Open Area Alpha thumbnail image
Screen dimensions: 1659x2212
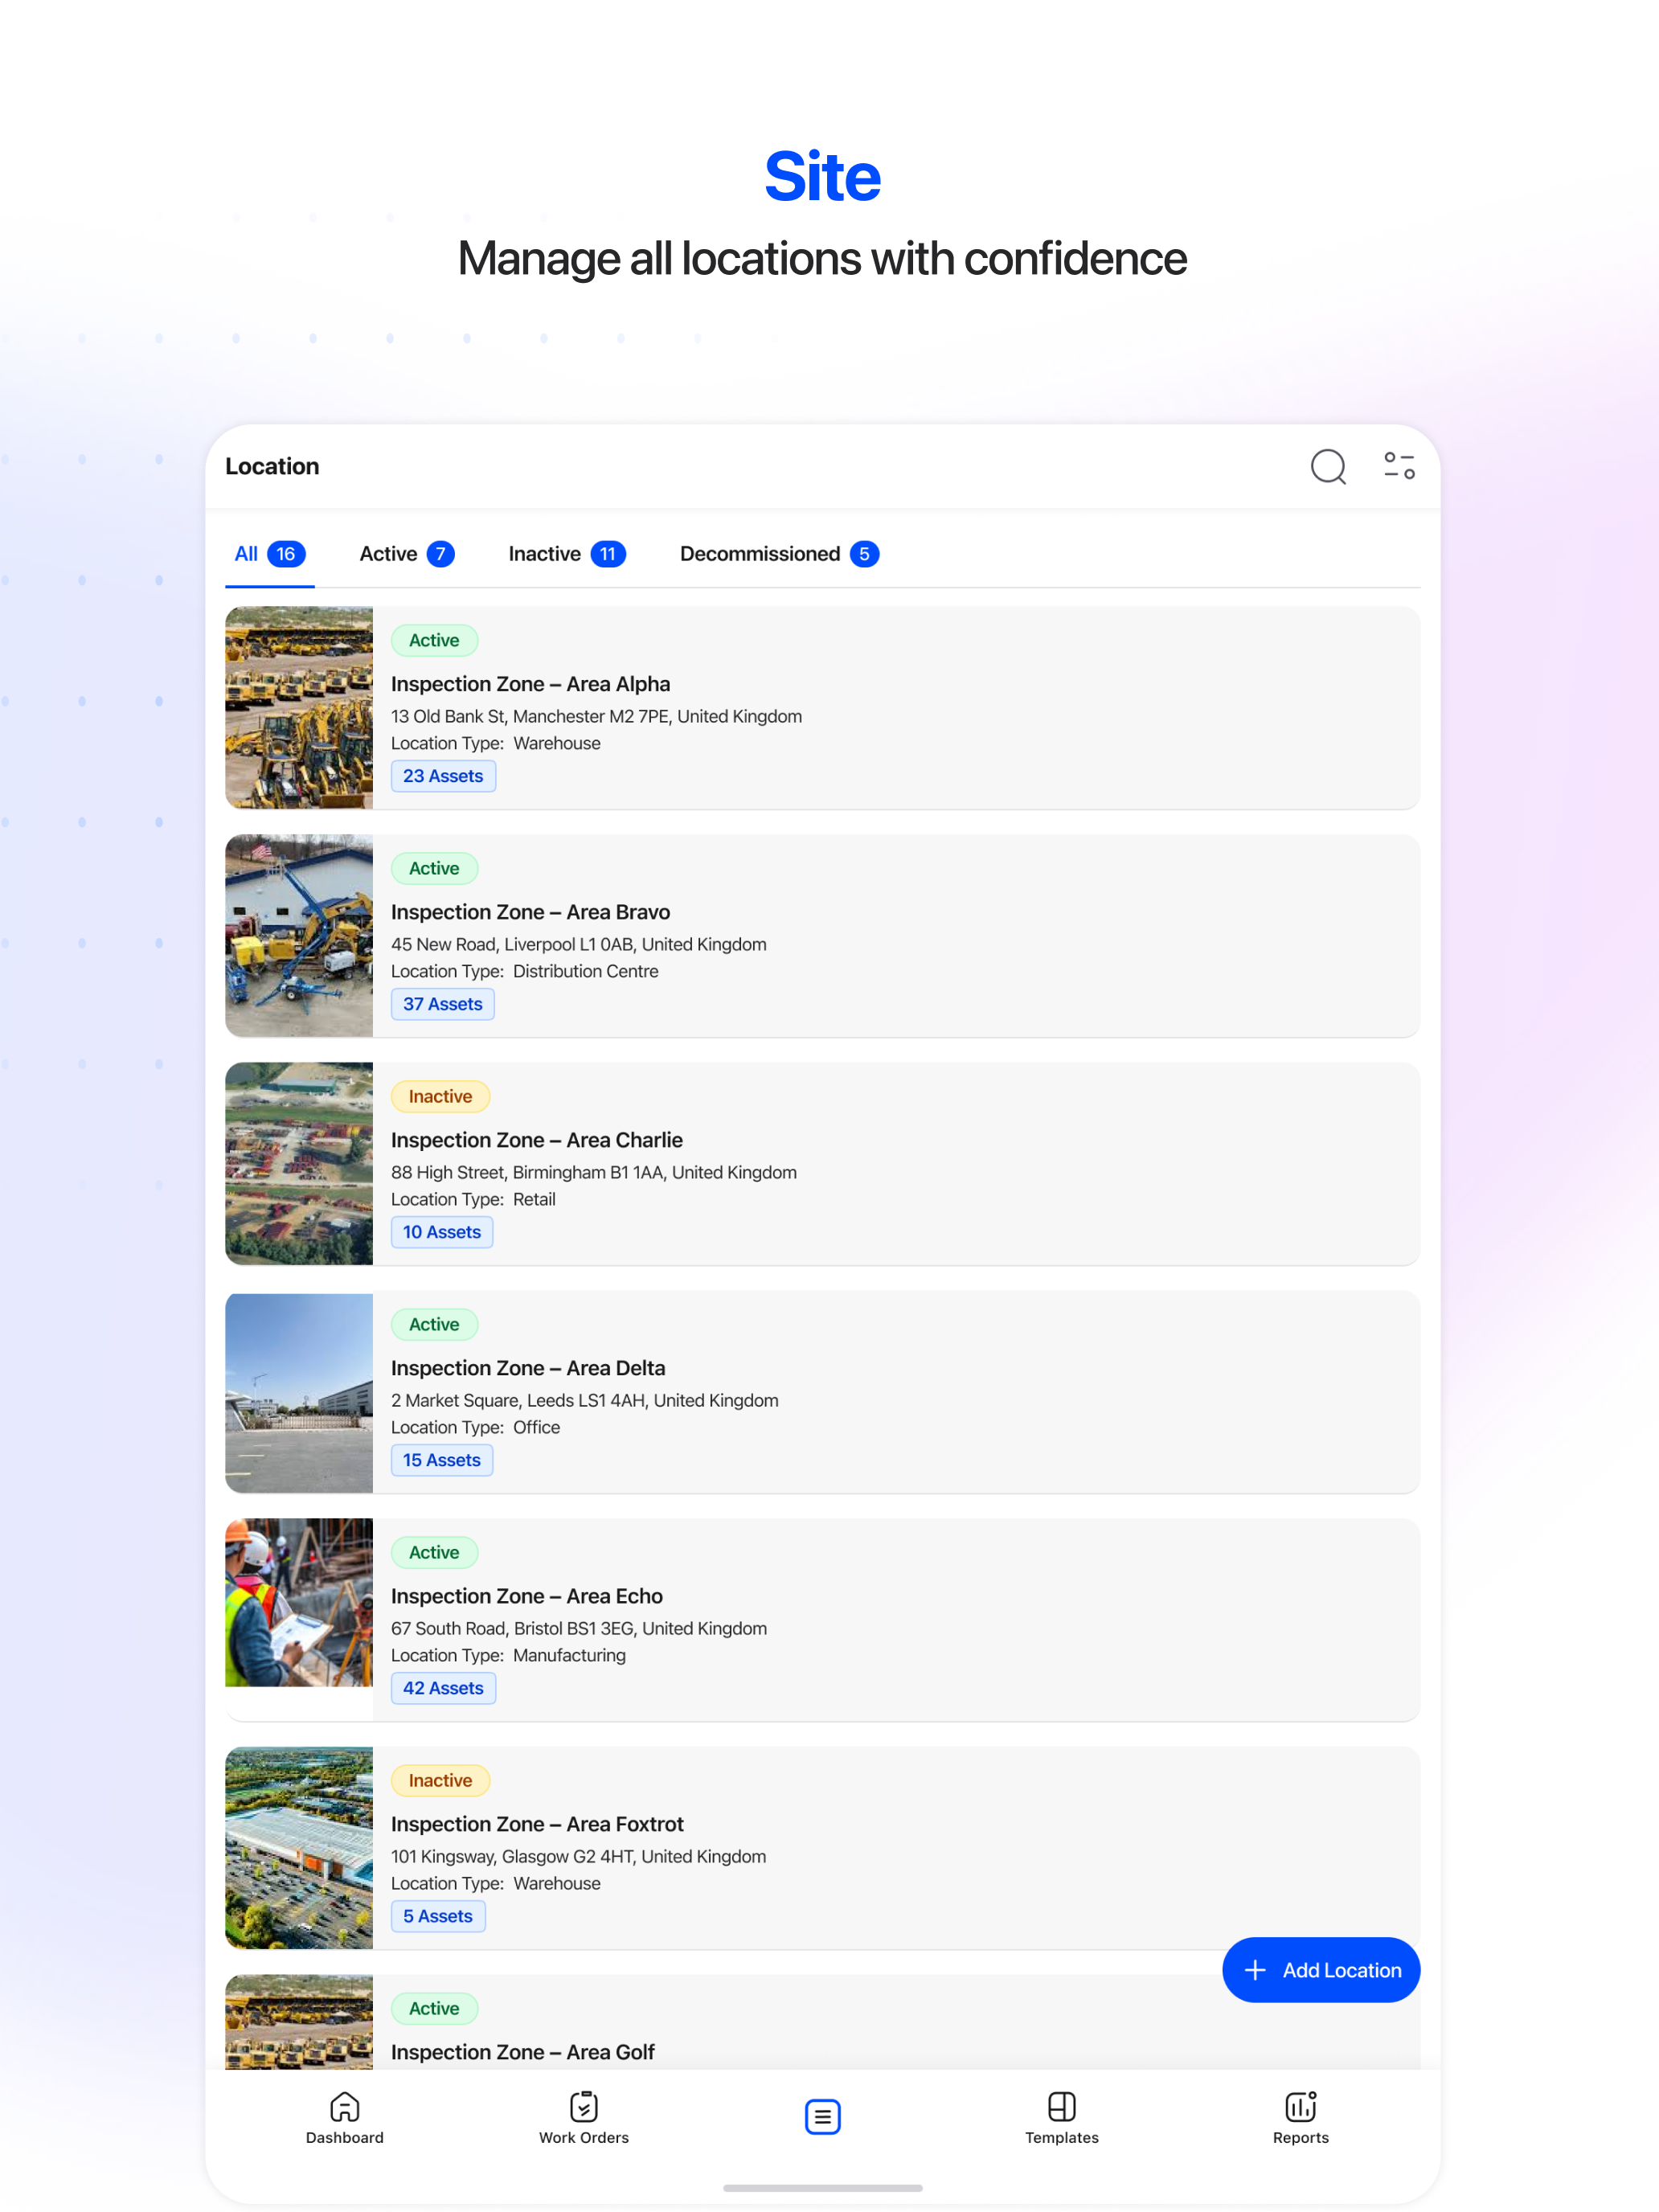click(x=299, y=708)
